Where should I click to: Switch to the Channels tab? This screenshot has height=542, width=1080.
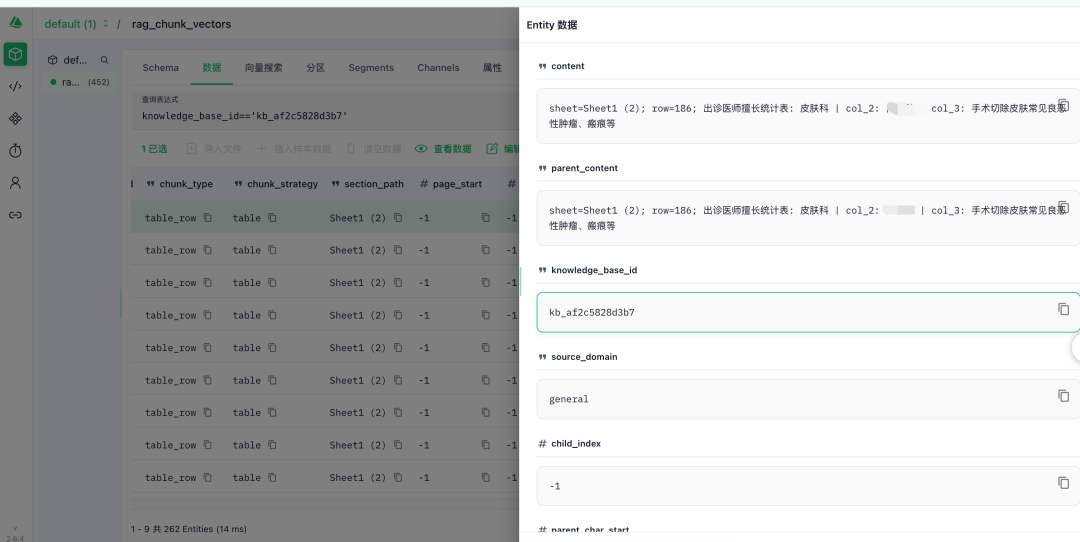pyautogui.click(x=438, y=67)
